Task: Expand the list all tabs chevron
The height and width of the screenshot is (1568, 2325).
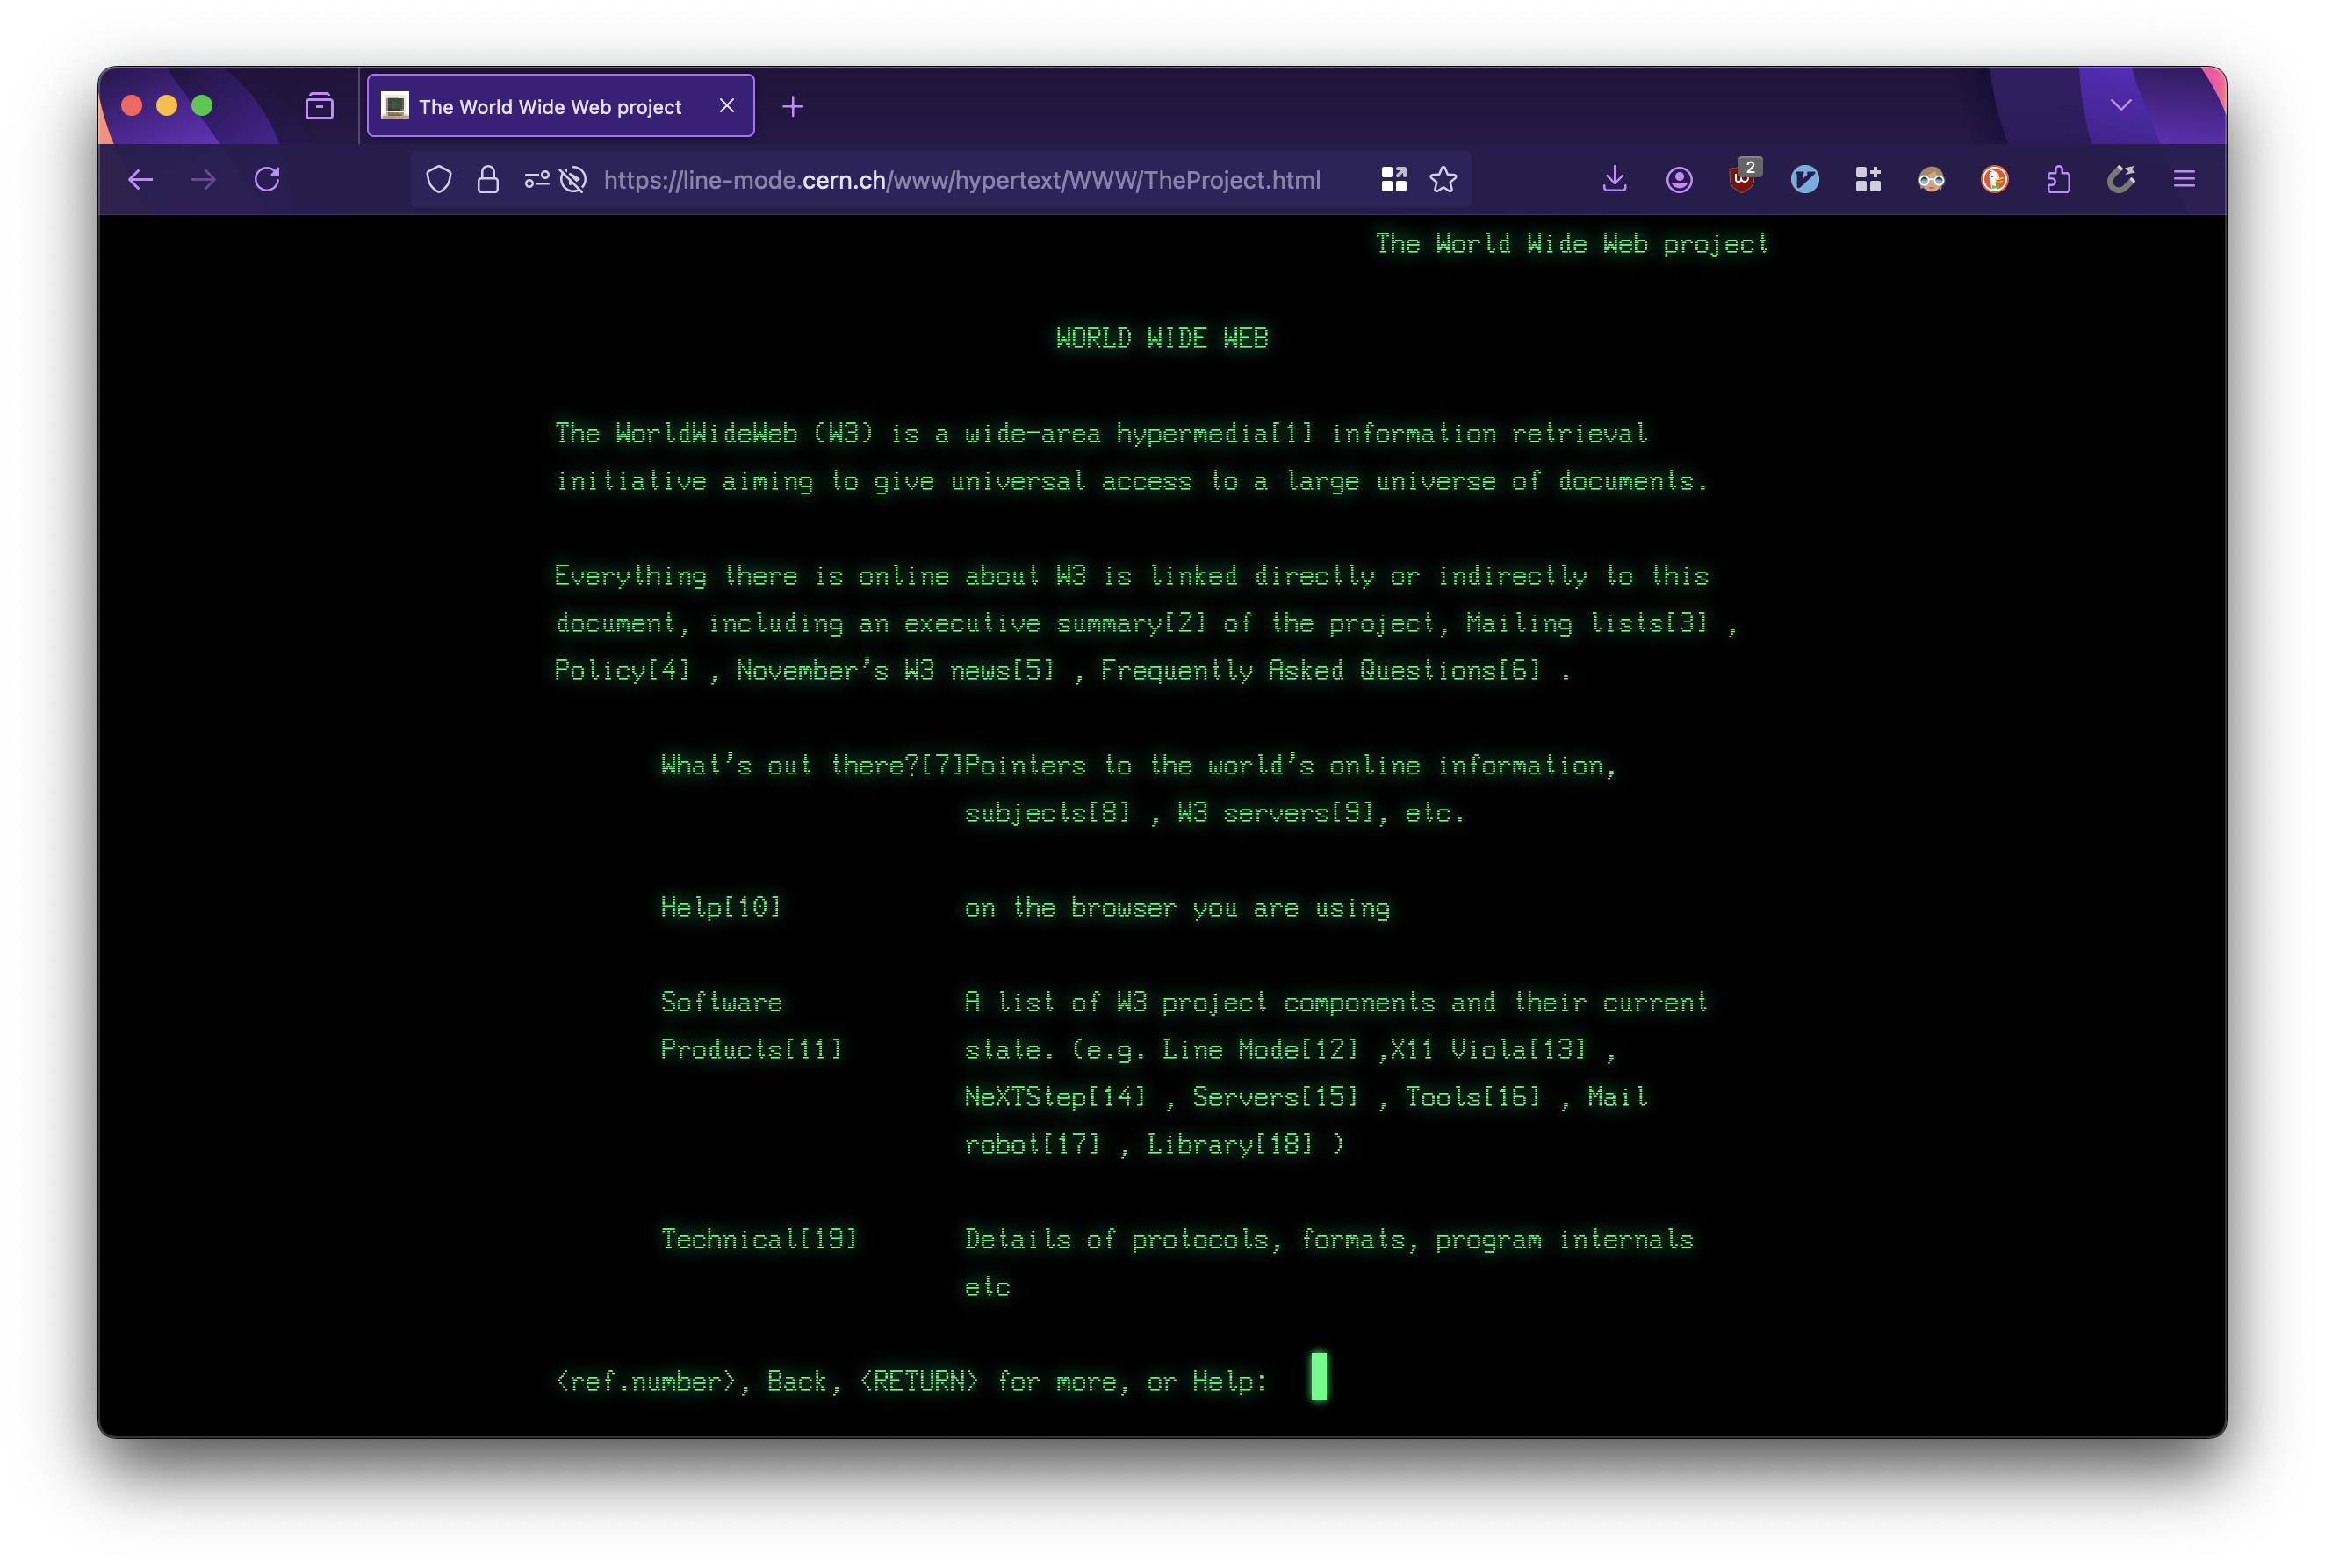Action: [x=2120, y=105]
